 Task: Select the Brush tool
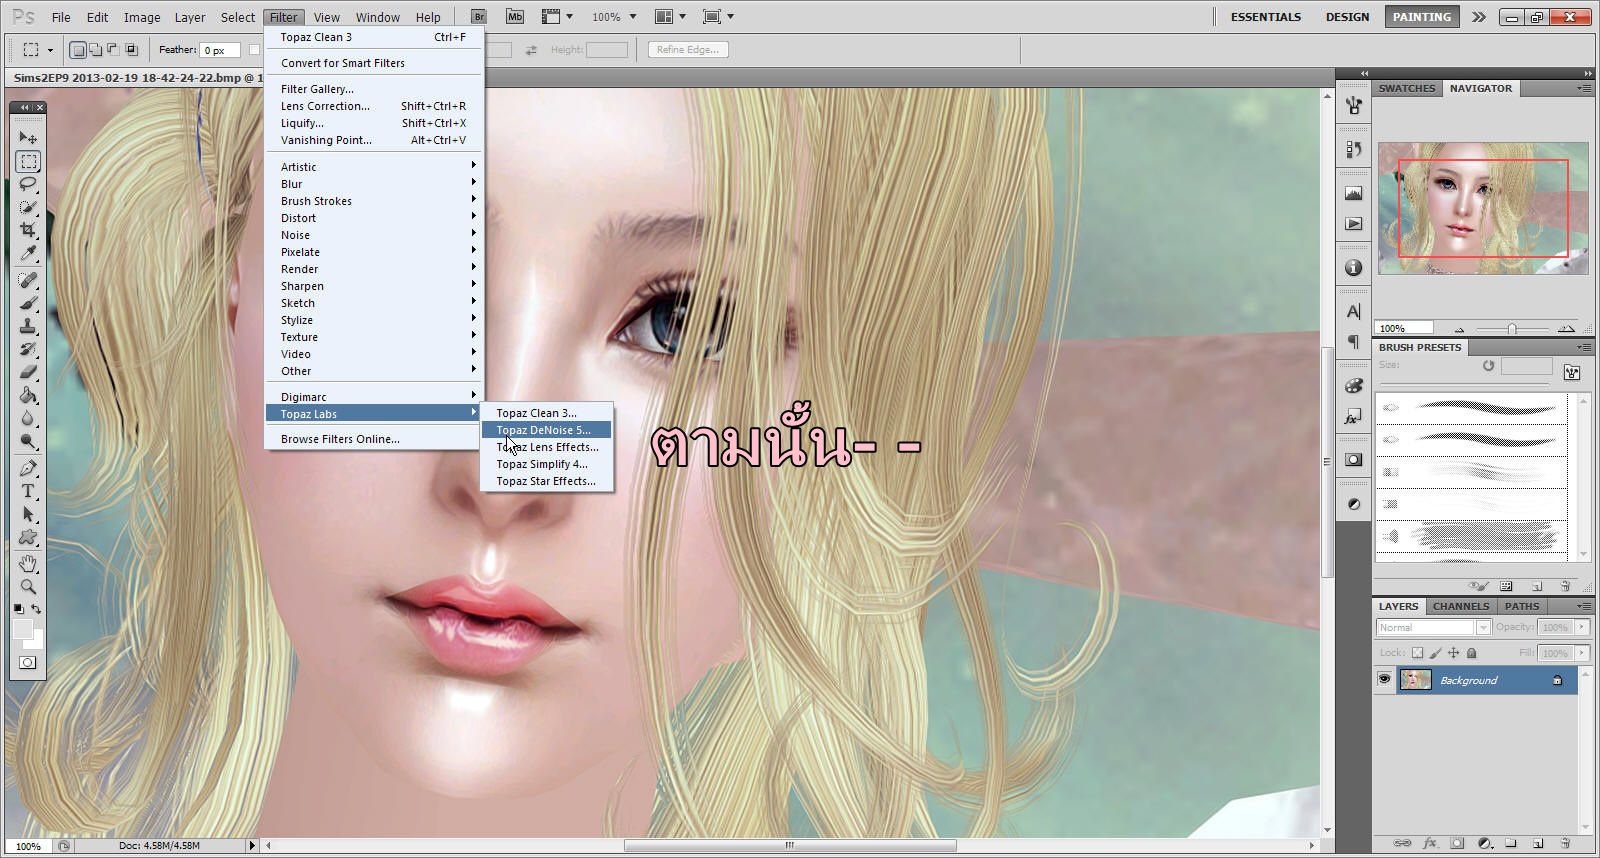point(28,304)
